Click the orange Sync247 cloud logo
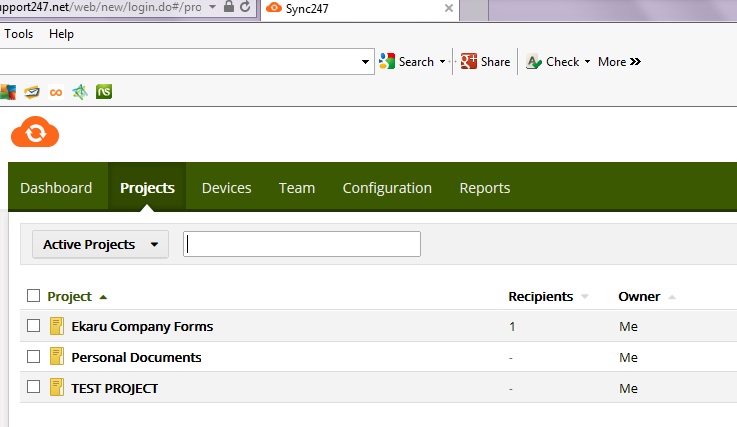 pyautogui.click(x=35, y=132)
